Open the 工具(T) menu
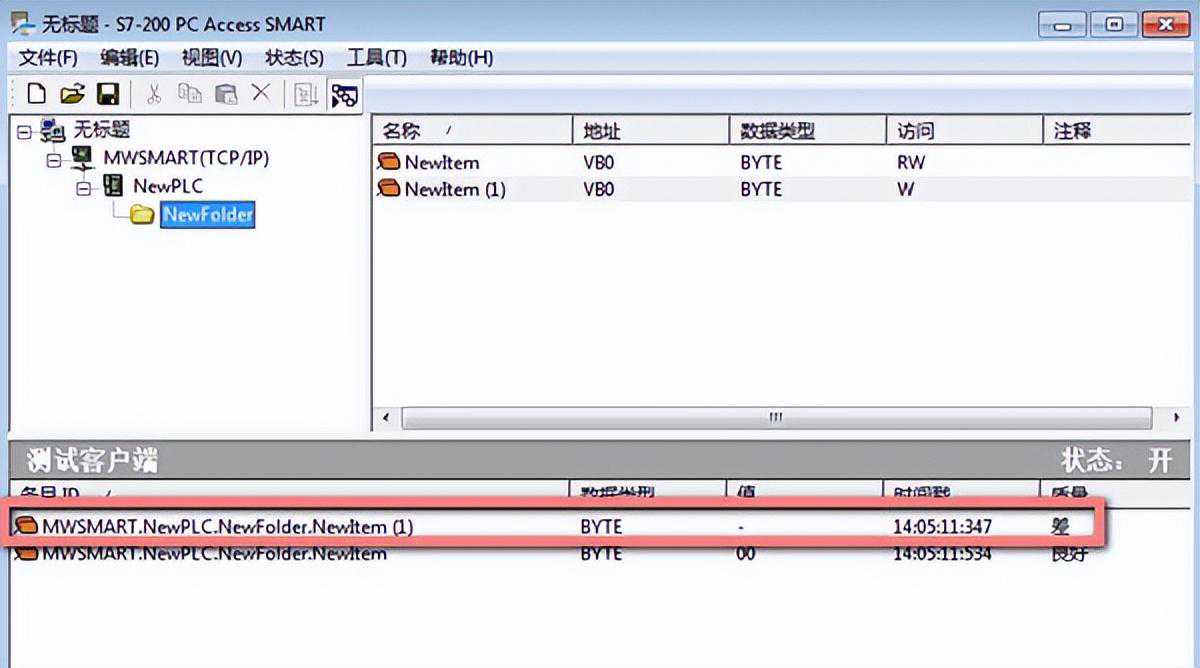This screenshot has width=1200, height=668. (x=376, y=58)
